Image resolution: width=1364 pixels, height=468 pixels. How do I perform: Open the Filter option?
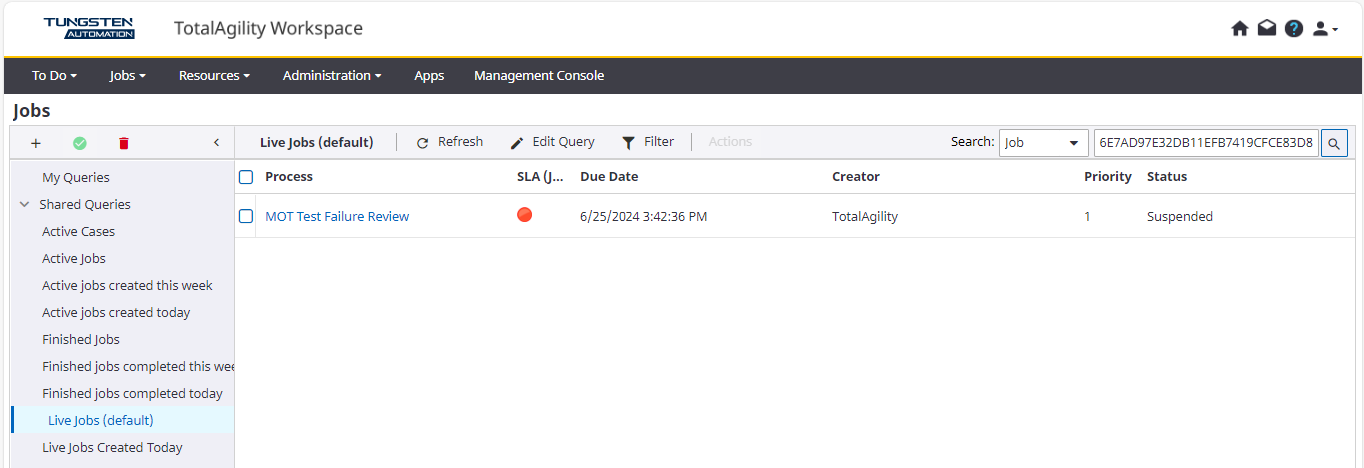click(648, 142)
